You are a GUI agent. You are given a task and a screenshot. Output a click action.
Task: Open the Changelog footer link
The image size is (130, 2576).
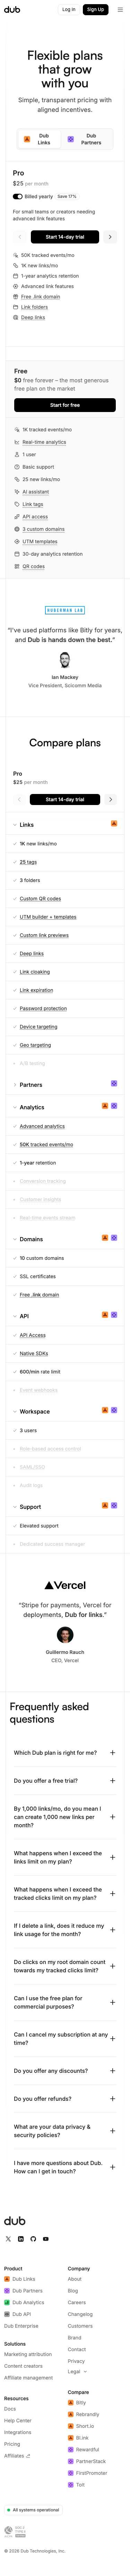point(80,2314)
